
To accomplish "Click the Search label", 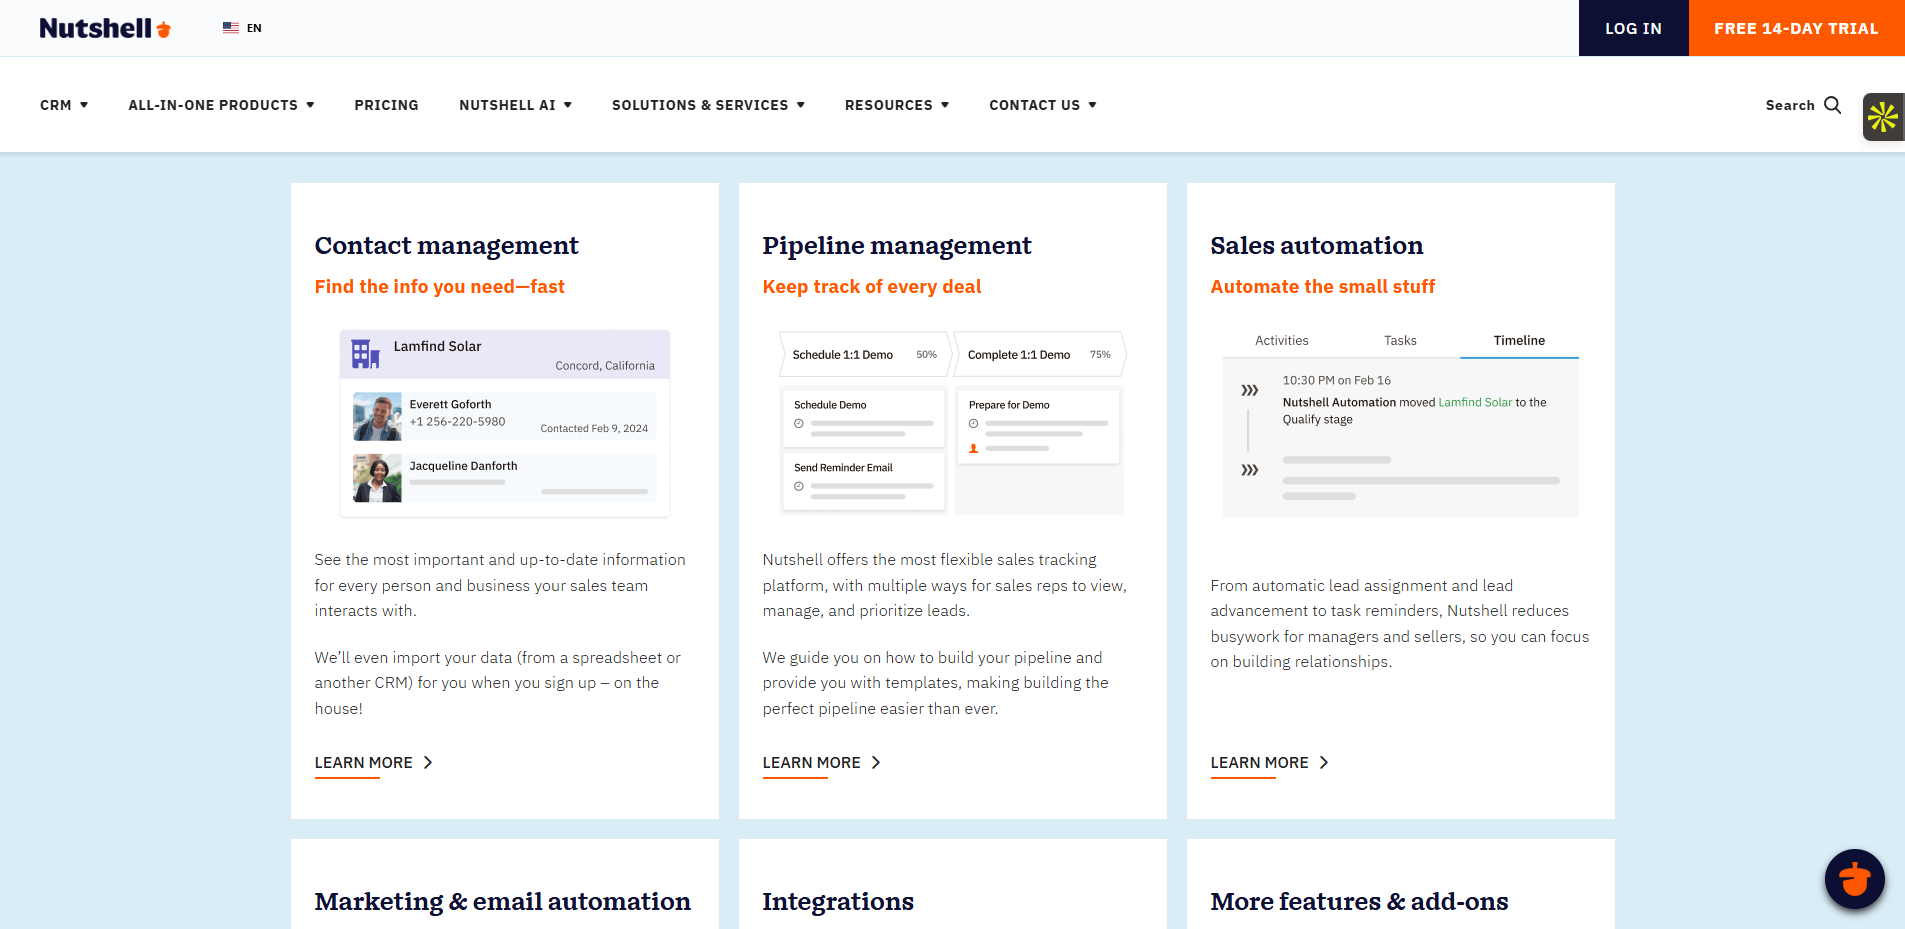I will click(x=1790, y=105).
